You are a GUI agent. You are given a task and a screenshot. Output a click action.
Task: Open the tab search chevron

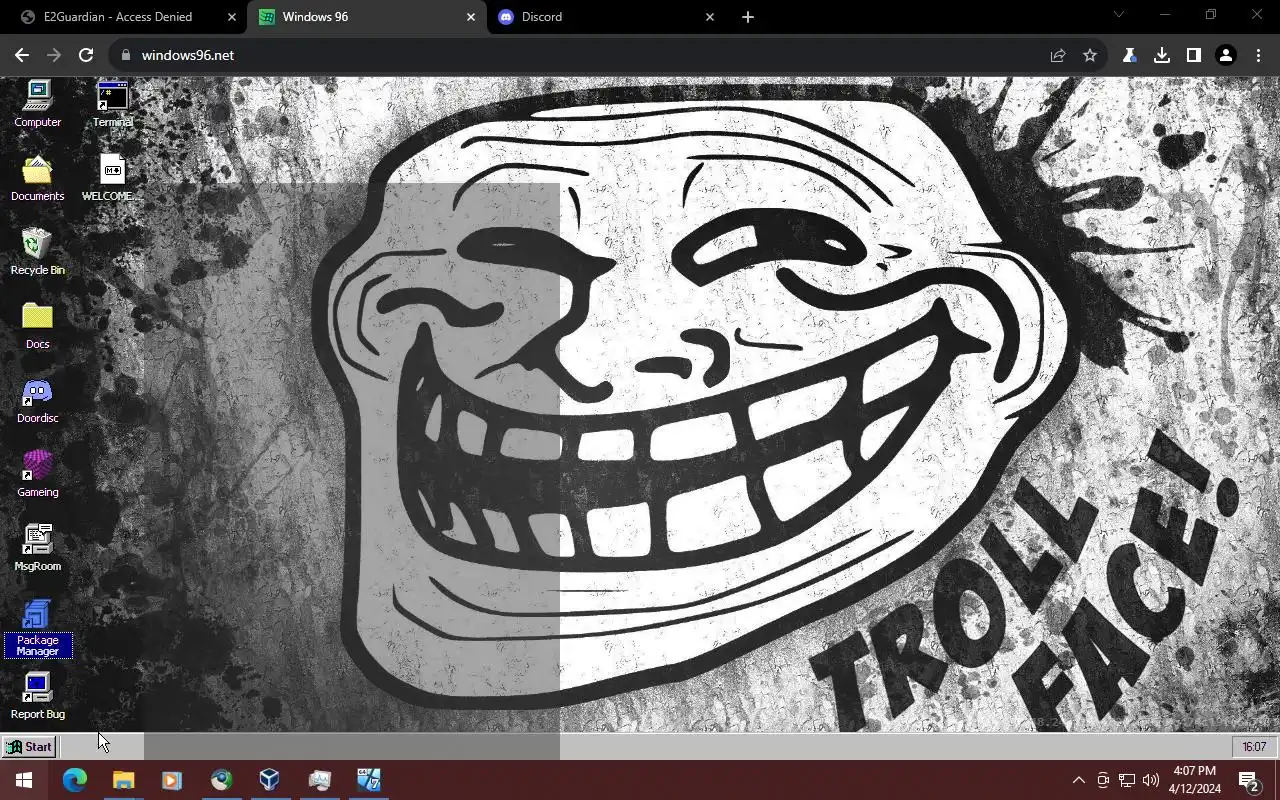(x=1119, y=15)
